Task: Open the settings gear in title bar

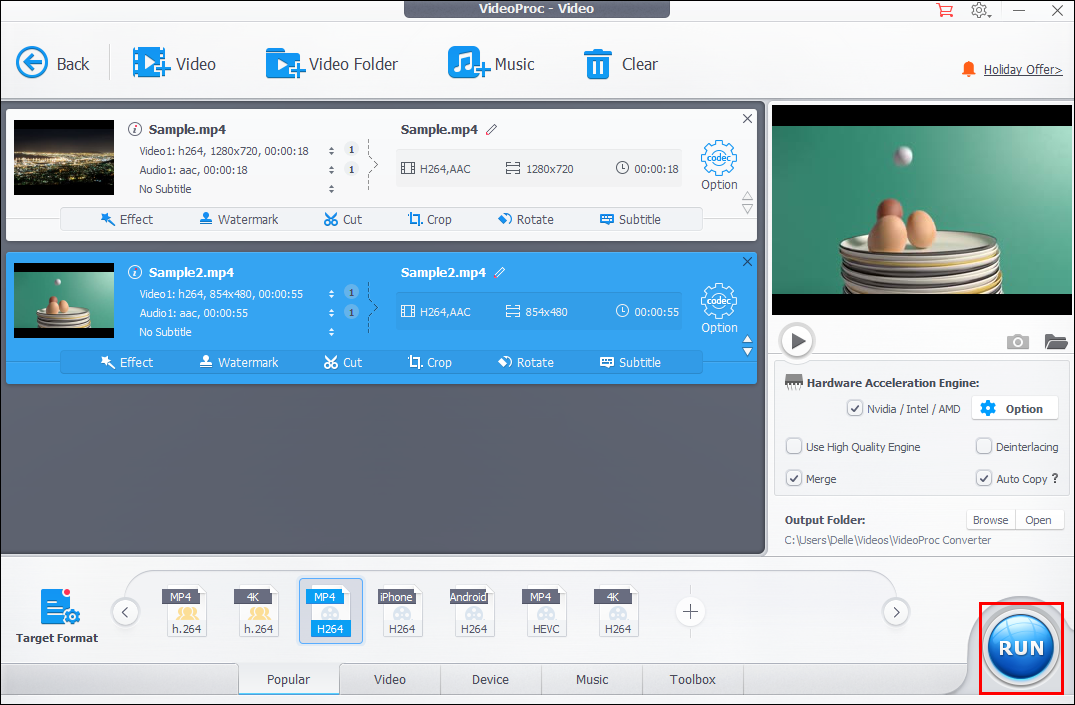Action: pos(980,10)
